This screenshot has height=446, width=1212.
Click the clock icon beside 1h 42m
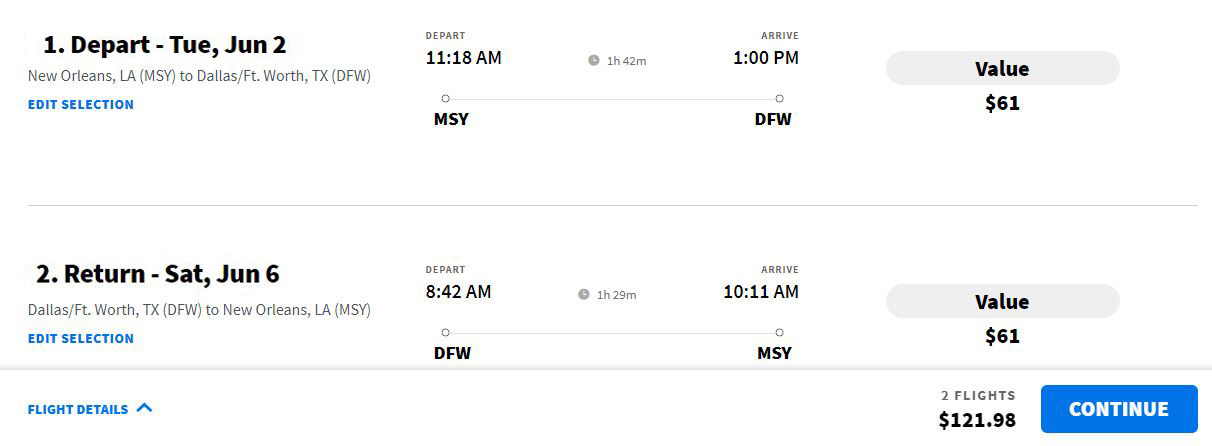(x=594, y=61)
